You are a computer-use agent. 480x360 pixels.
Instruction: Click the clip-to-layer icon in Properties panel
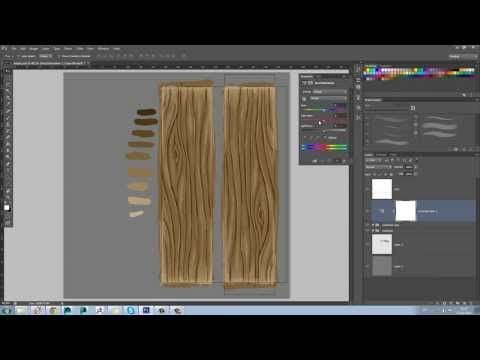pyautogui.click(x=315, y=161)
